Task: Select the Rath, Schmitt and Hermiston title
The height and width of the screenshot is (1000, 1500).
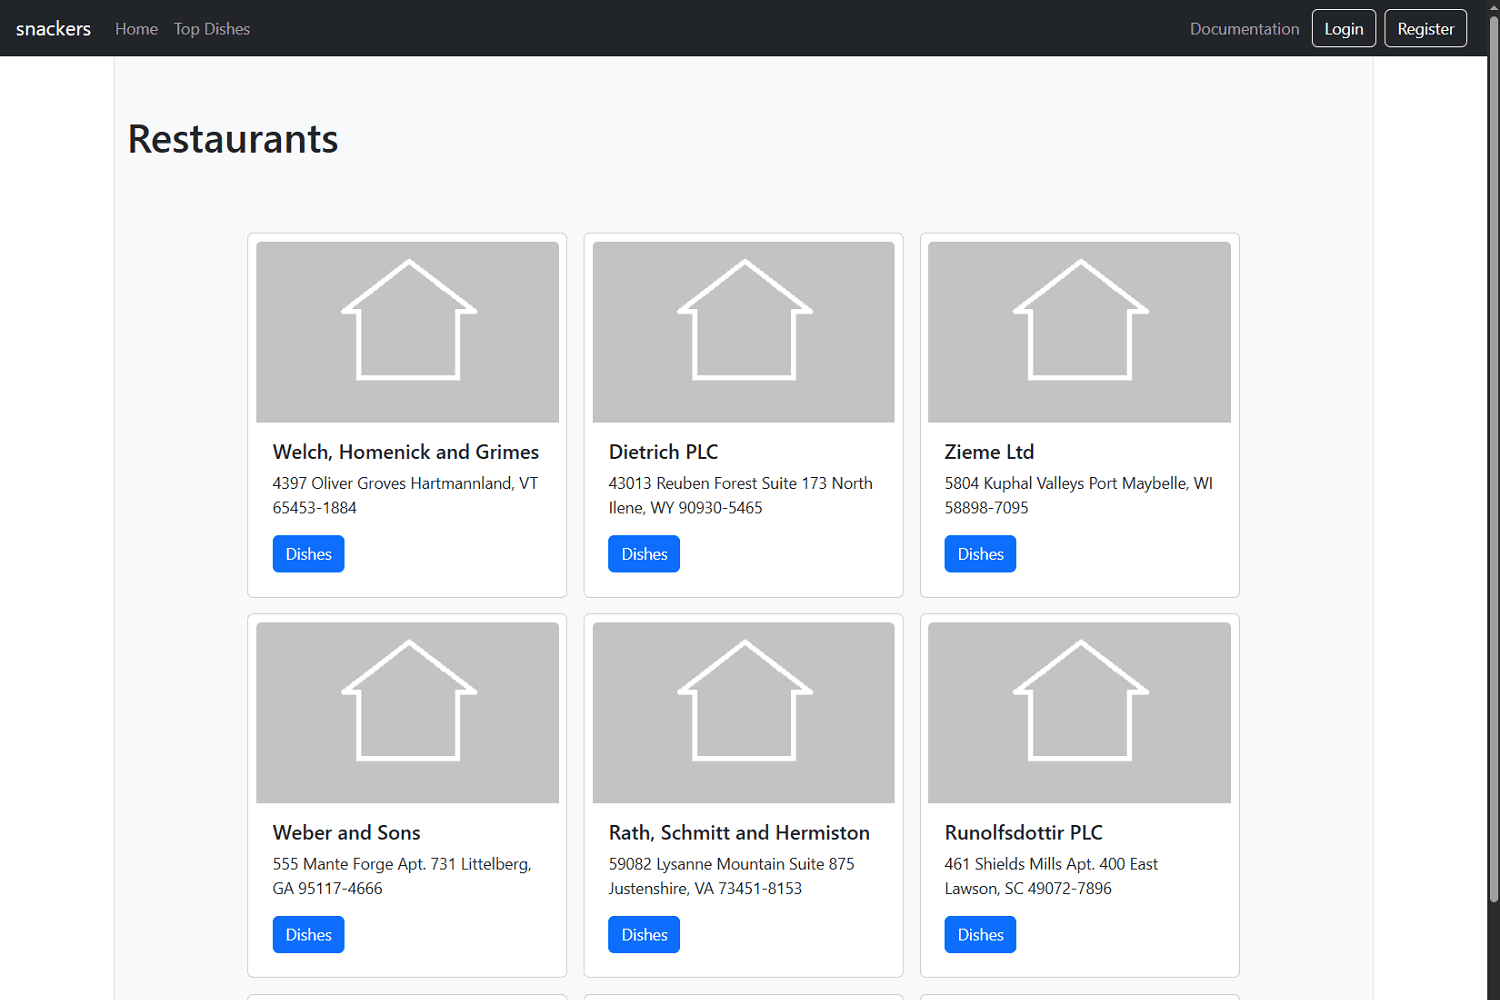Action: click(x=739, y=833)
